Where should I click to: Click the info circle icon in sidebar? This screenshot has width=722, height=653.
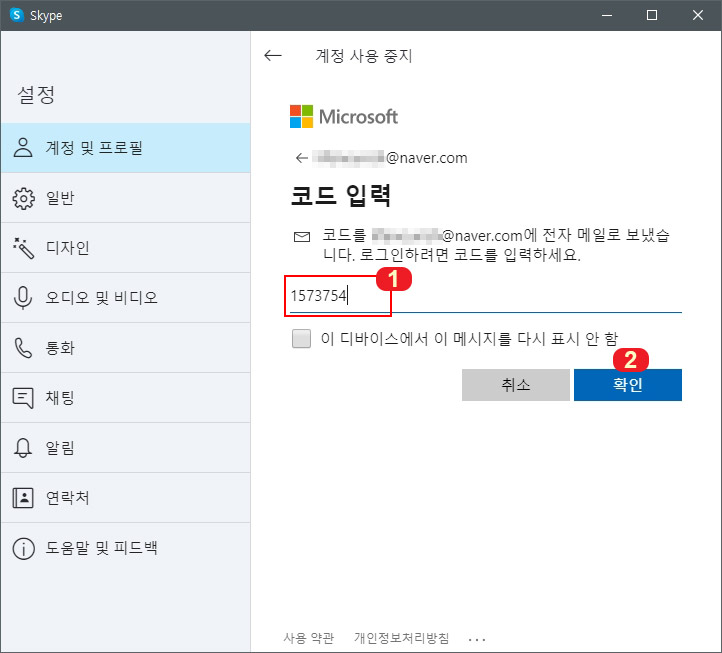tap(23, 548)
